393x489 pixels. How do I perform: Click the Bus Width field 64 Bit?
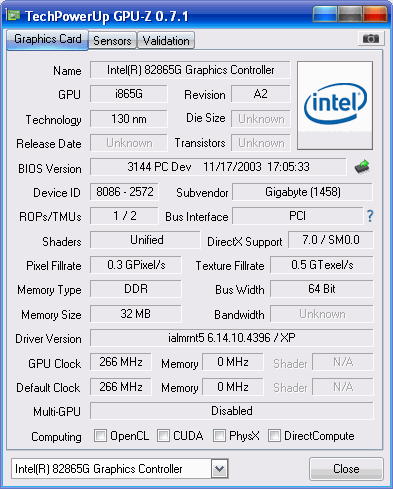[322, 289]
